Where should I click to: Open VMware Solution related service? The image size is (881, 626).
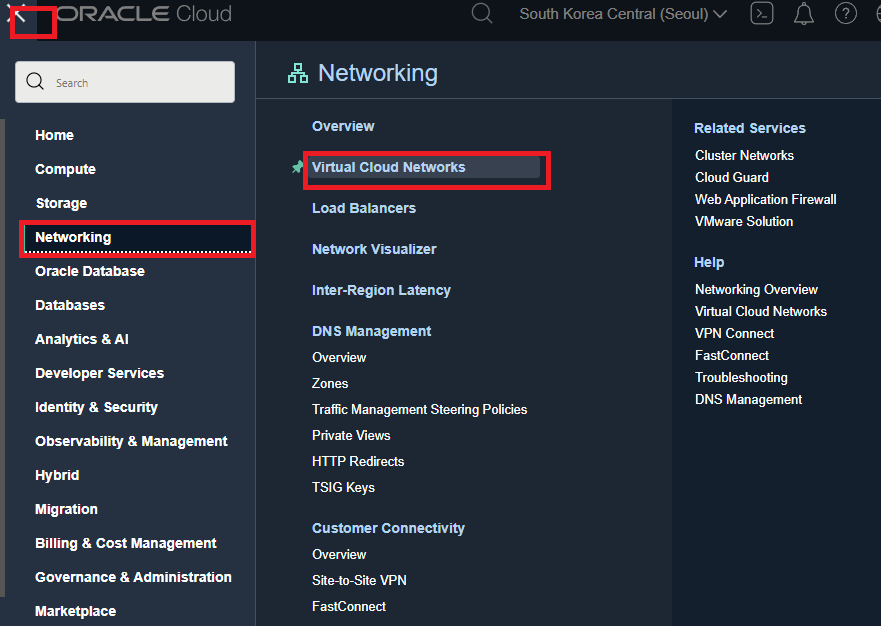744,221
